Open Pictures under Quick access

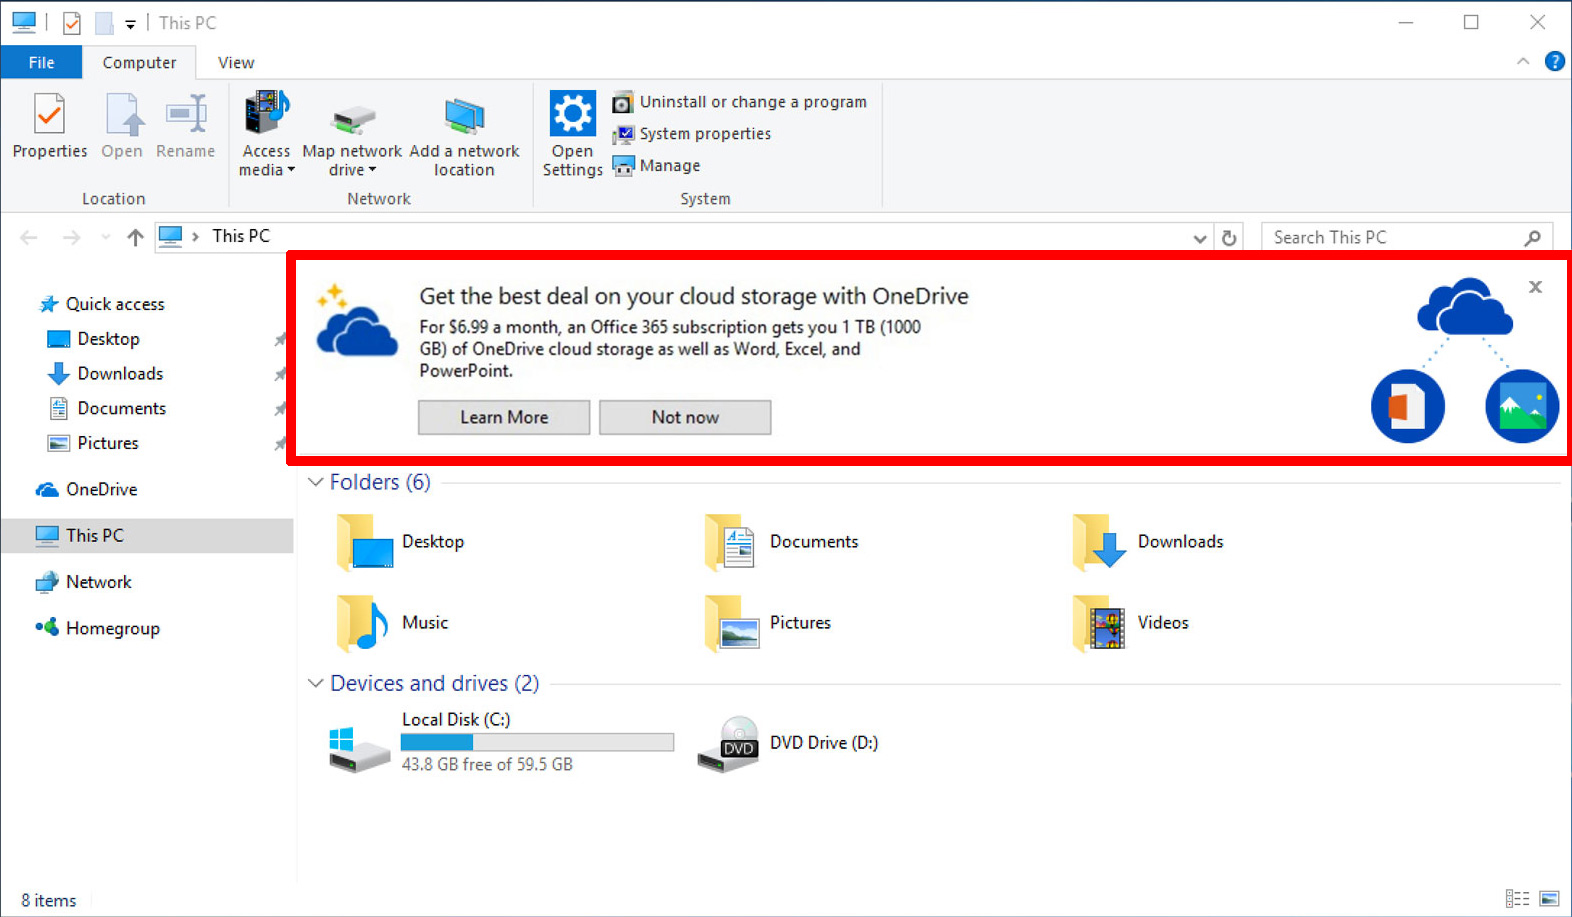tap(93, 443)
